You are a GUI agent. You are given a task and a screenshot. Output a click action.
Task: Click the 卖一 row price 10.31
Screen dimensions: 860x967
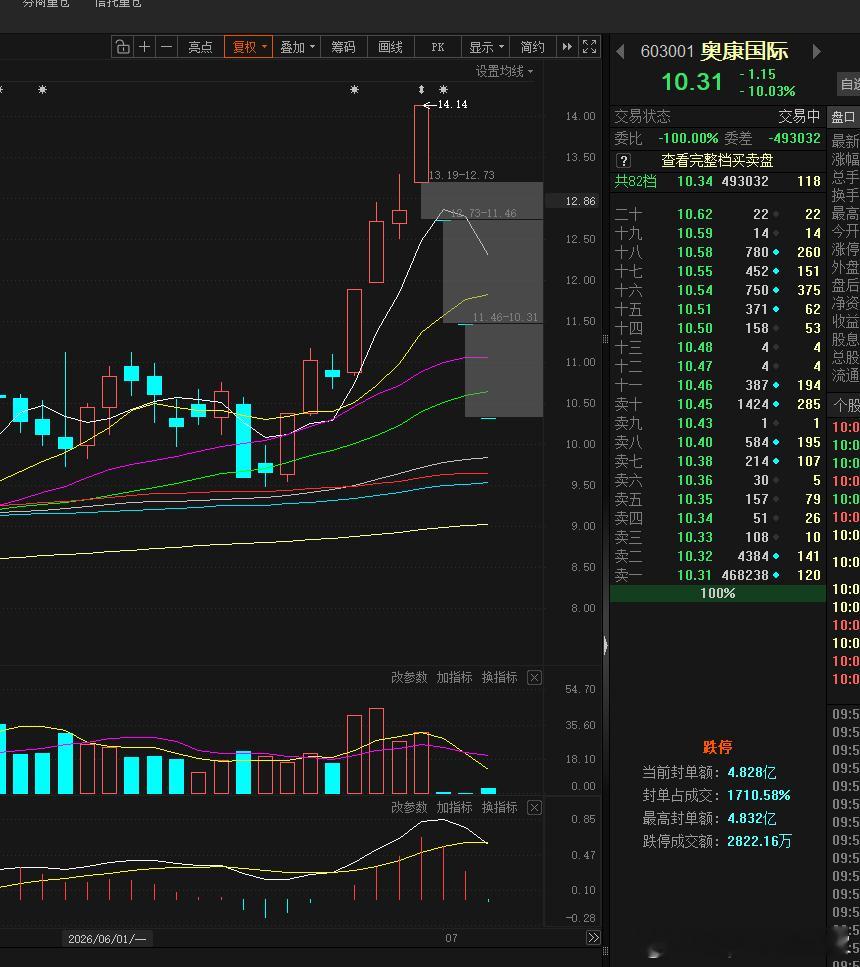pyautogui.click(x=695, y=575)
